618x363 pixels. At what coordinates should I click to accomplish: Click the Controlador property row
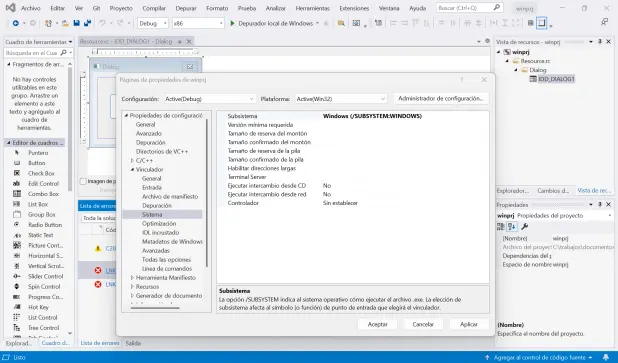pos(353,203)
